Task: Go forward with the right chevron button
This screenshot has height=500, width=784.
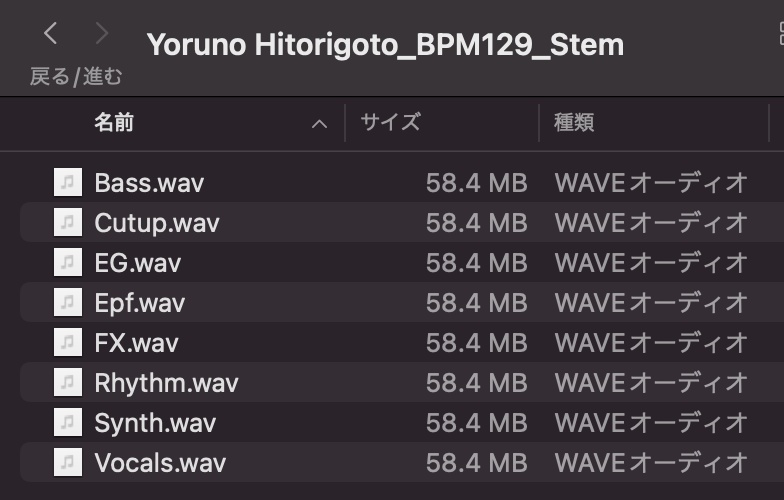Action: pos(101,35)
